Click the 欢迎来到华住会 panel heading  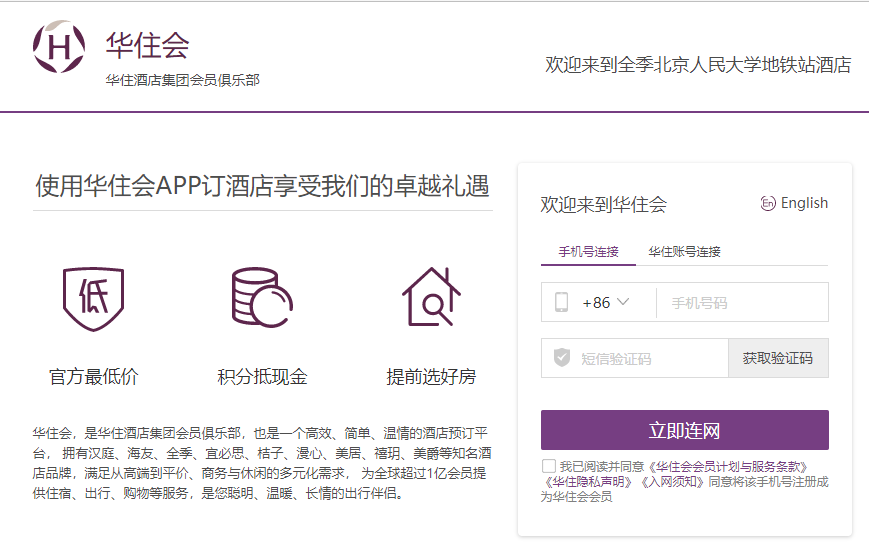tap(604, 205)
